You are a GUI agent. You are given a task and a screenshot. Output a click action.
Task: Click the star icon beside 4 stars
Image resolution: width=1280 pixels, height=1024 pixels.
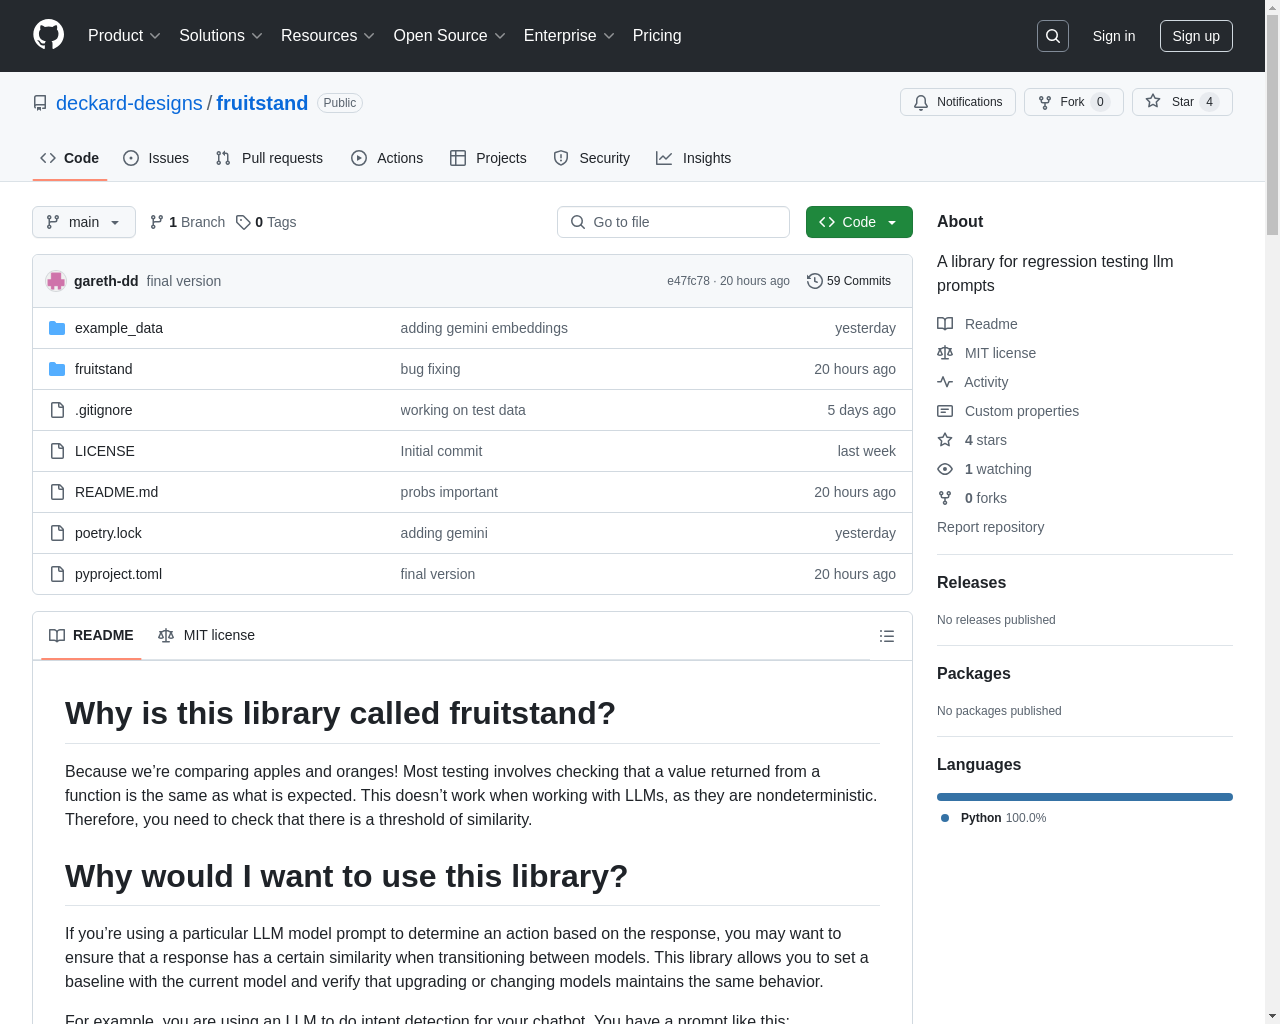pos(945,440)
